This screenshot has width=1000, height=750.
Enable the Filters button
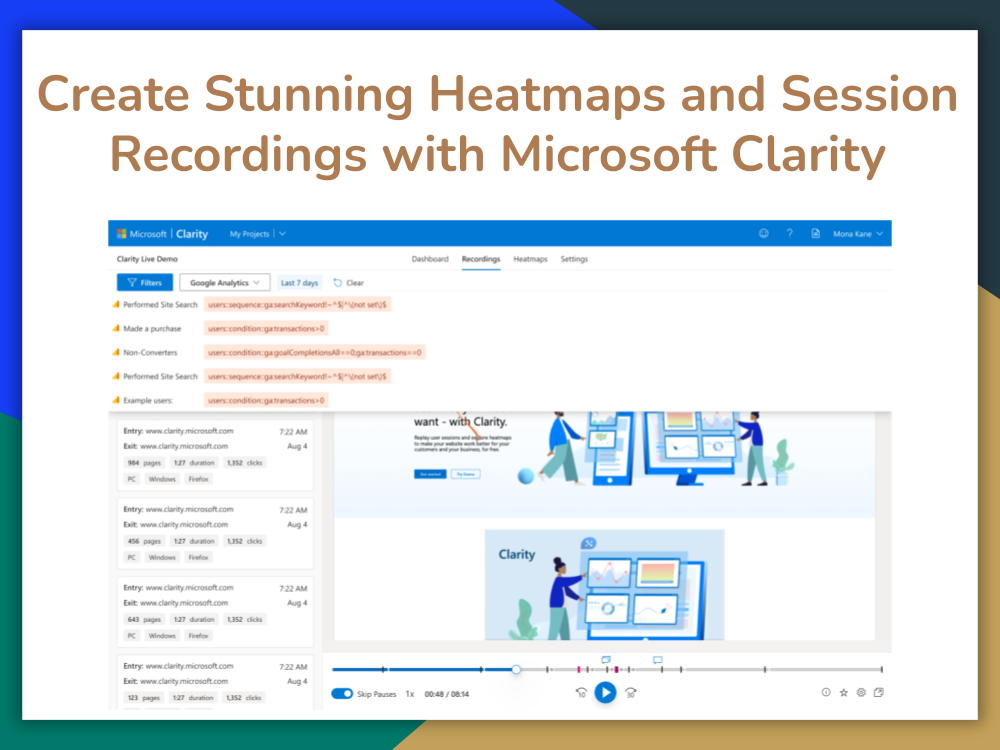coord(146,282)
